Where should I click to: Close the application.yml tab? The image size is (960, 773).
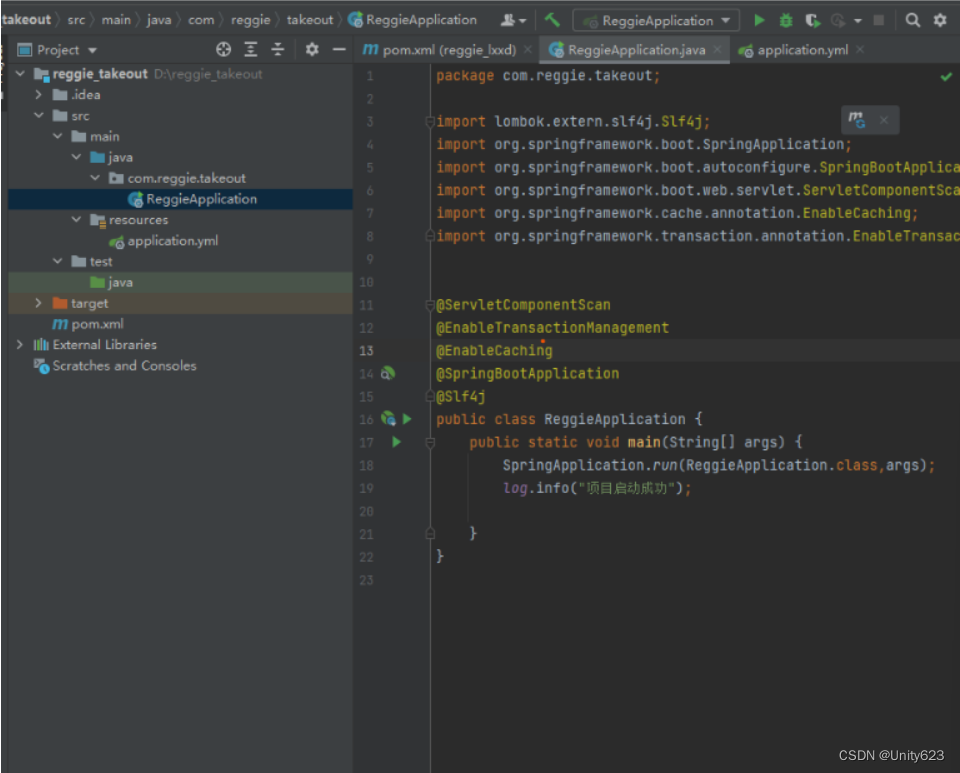click(860, 50)
